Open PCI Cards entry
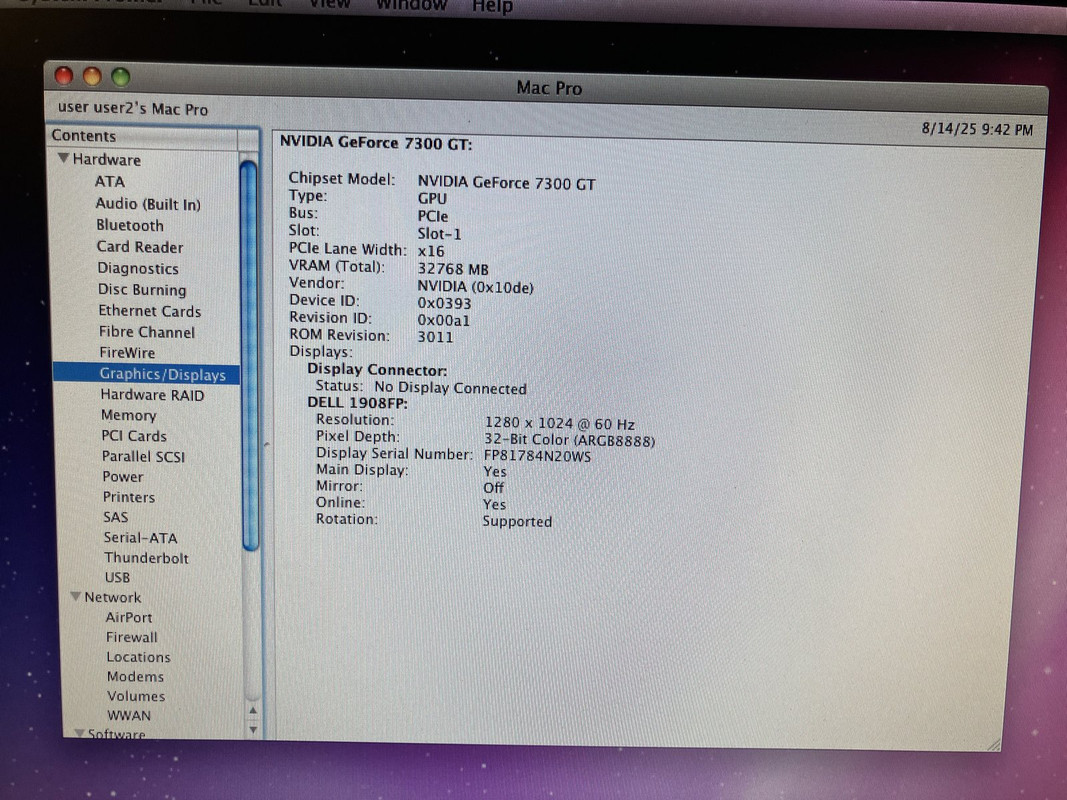The width and height of the screenshot is (1067, 800). point(133,435)
